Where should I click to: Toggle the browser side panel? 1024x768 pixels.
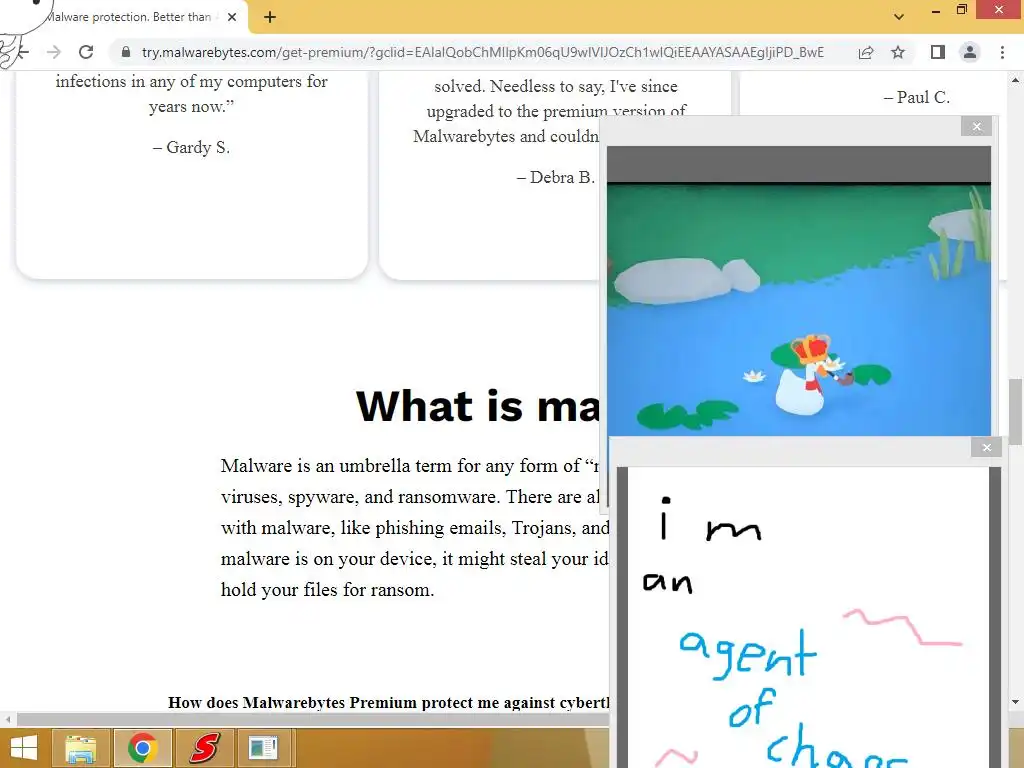tap(938, 52)
